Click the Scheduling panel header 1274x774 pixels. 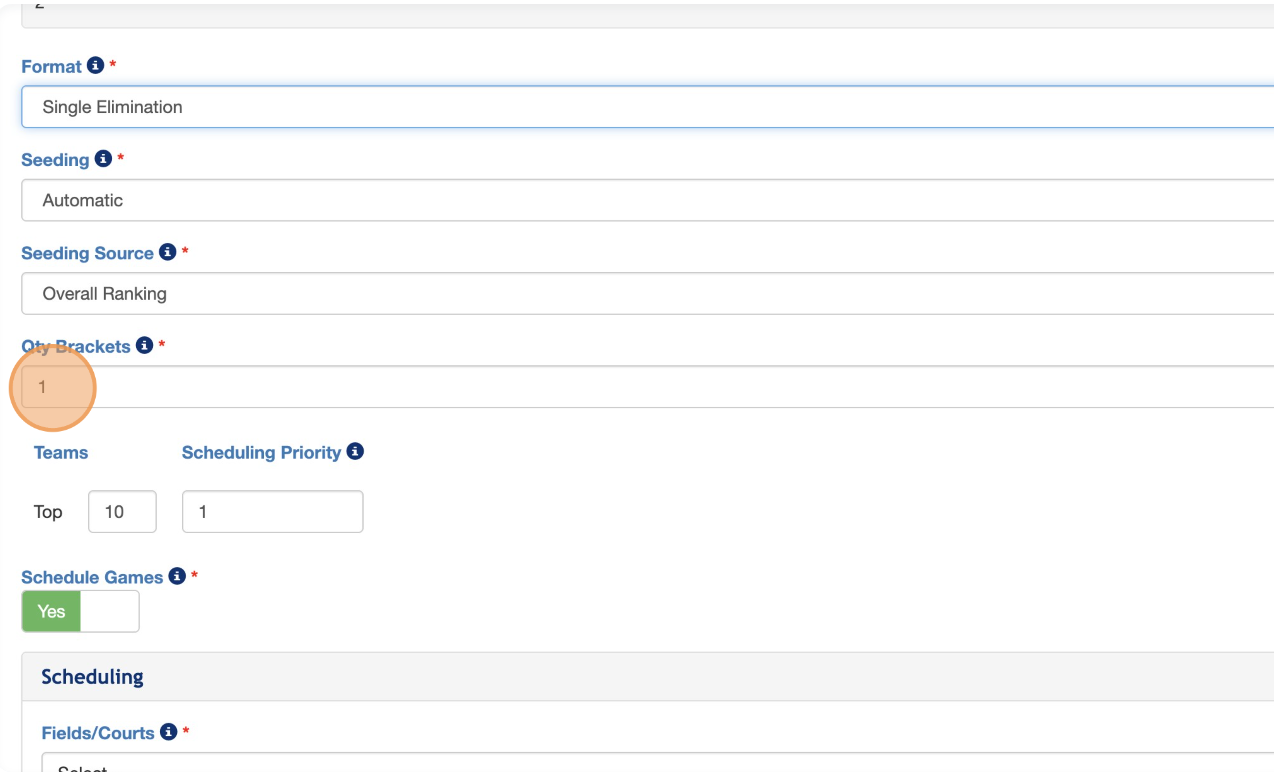click(x=92, y=677)
